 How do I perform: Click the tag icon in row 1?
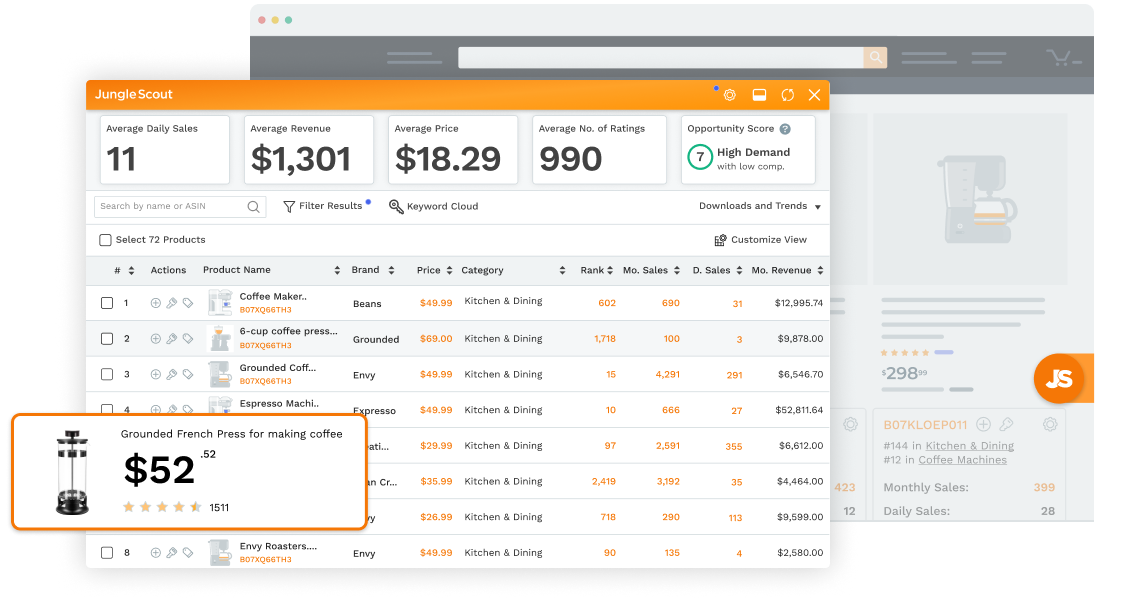pos(188,303)
